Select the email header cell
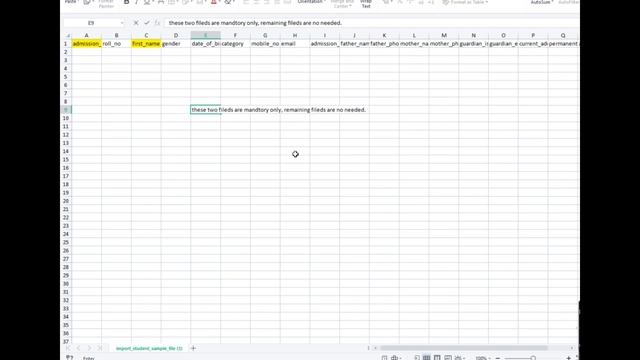 (295, 44)
